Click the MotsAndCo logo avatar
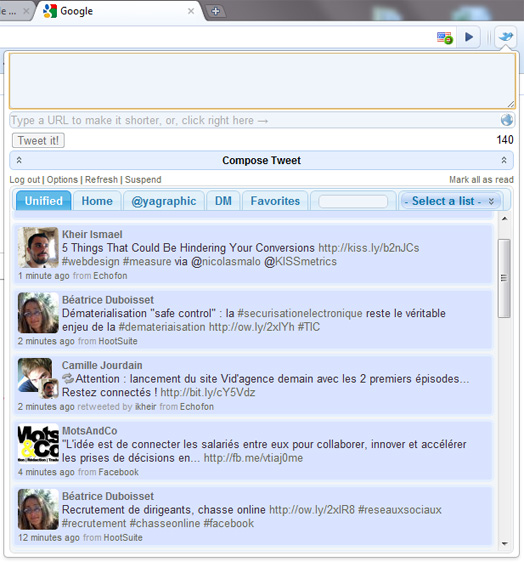 [x=38, y=444]
